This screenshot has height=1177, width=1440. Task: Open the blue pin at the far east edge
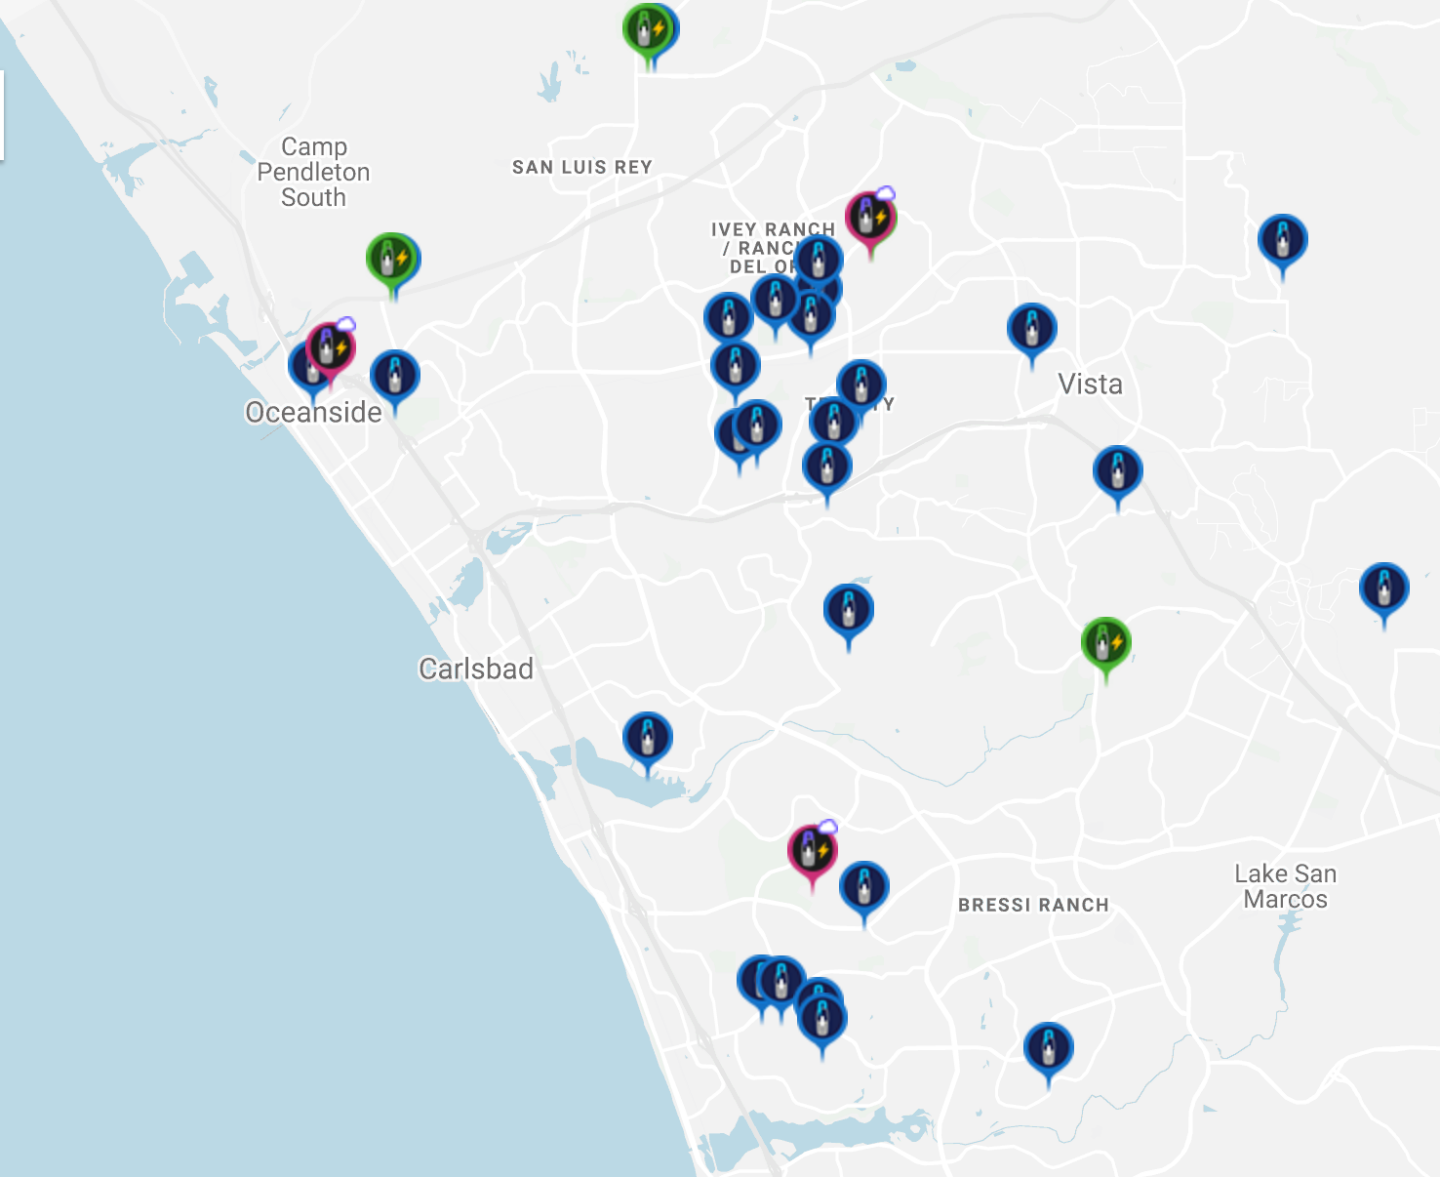[x=1384, y=589]
